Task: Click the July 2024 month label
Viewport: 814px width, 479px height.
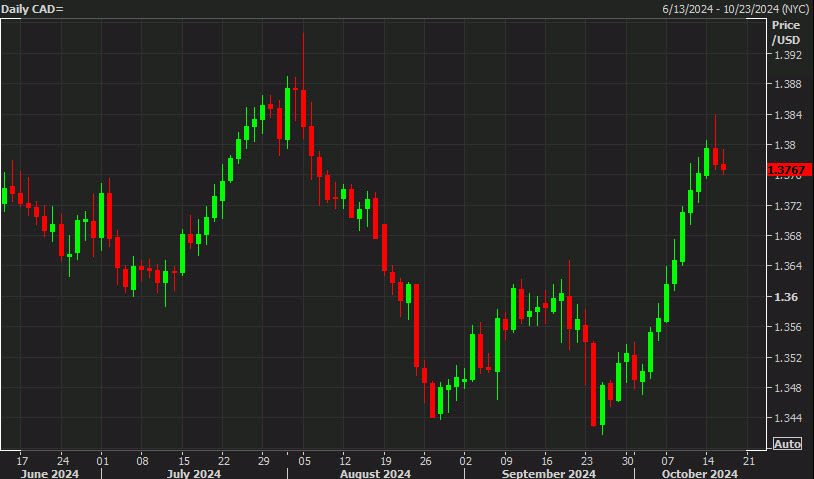Action: [x=193, y=473]
